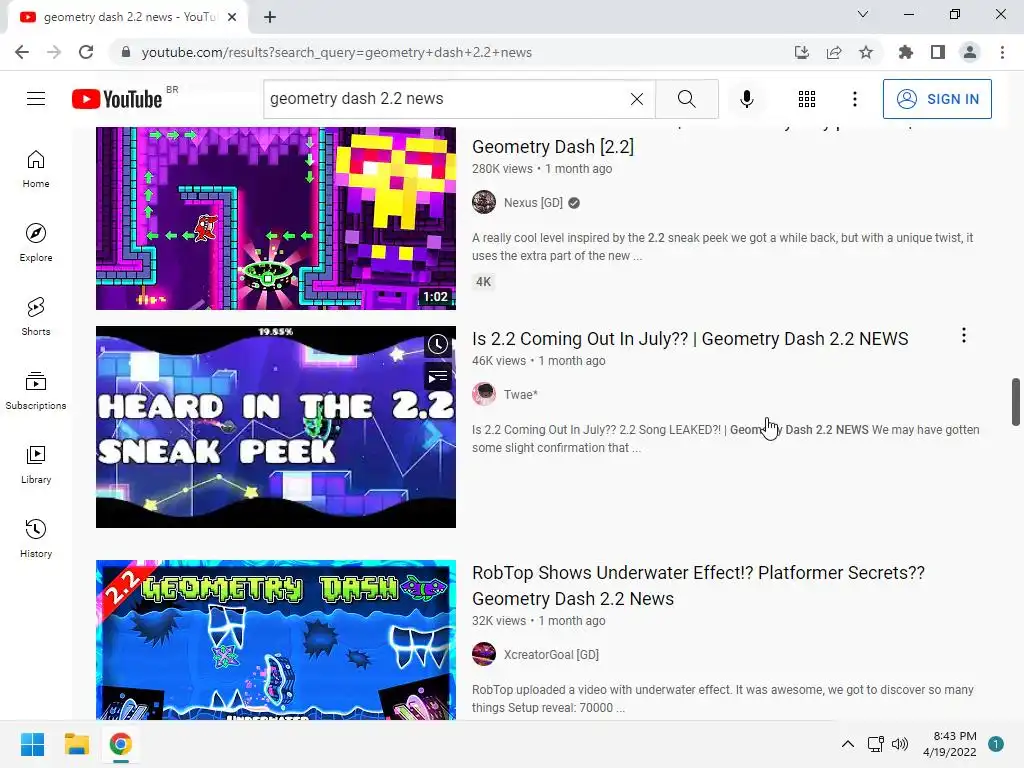
Task: Click the lock icon in the address bar
Action: coord(126,52)
